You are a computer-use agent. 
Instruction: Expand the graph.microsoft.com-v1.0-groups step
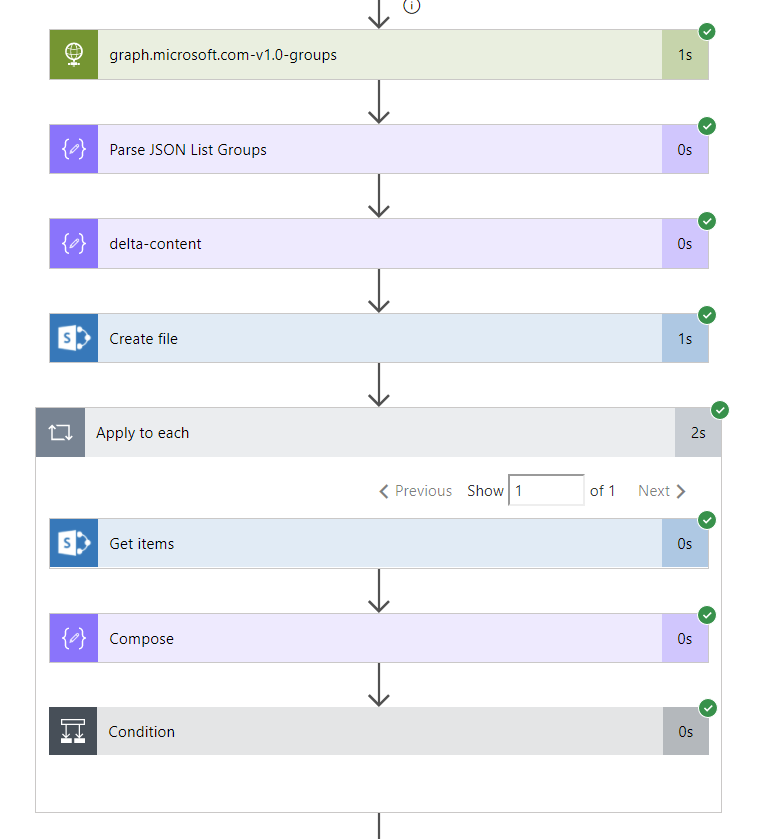pyautogui.click(x=380, y=55)
